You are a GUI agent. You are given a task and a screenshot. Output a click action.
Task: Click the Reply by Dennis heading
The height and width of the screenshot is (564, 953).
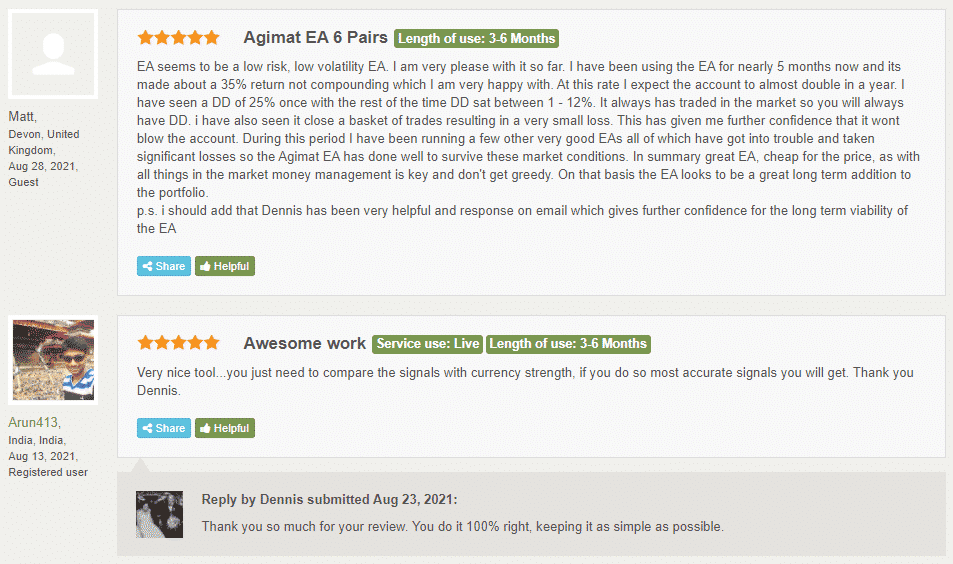[x=329, y=500]
